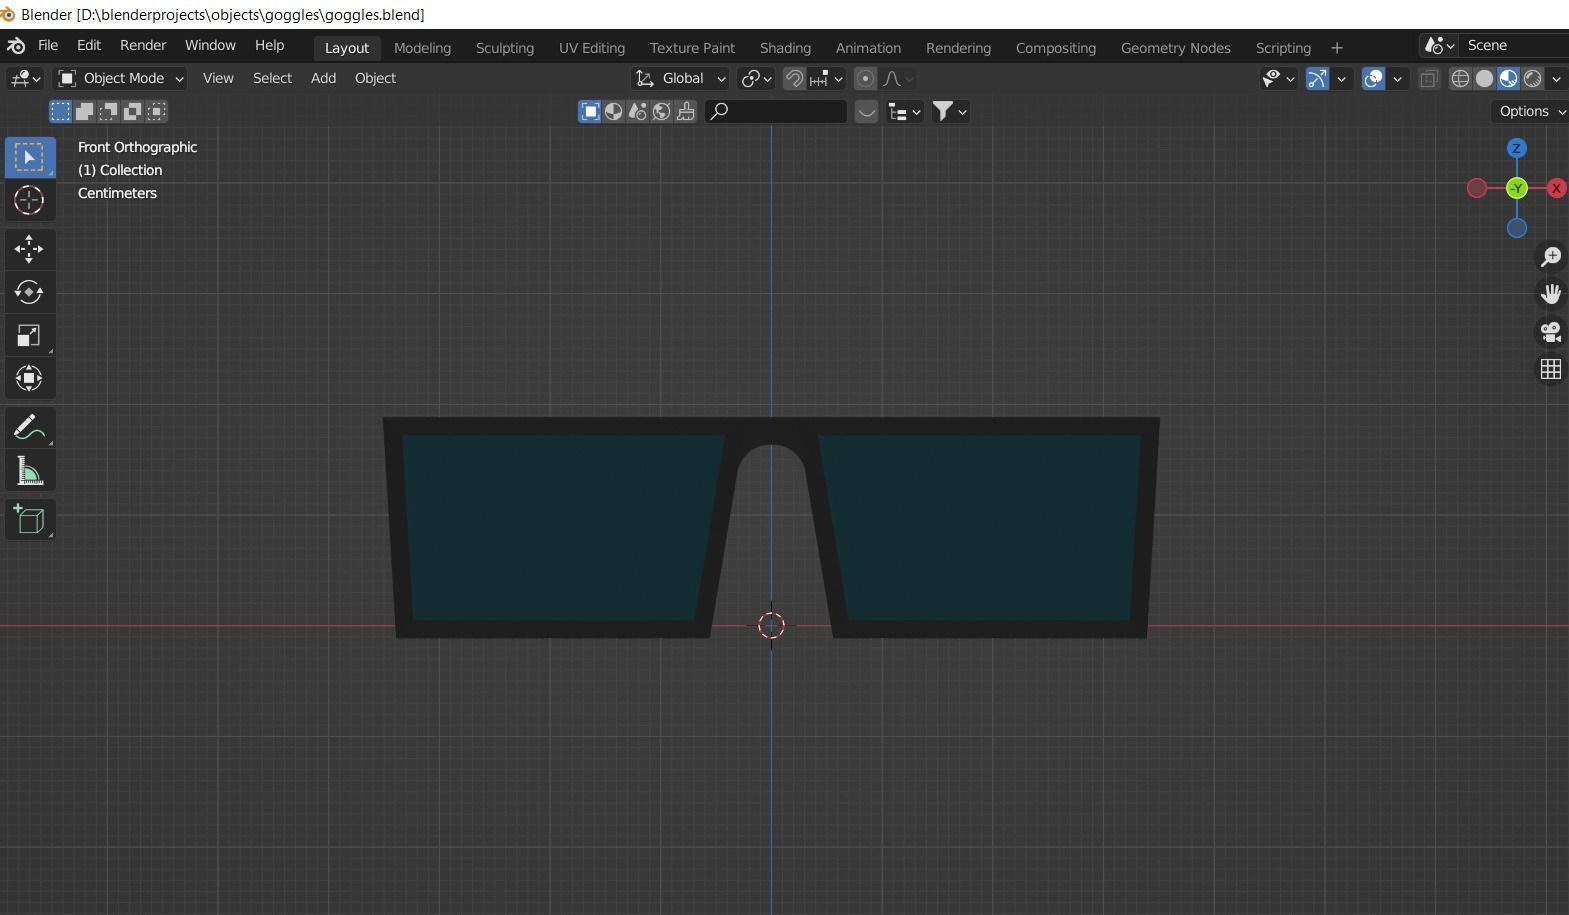1569x915 pixels.
Task: Click the Scene name field
Action: pos(1514,46)
